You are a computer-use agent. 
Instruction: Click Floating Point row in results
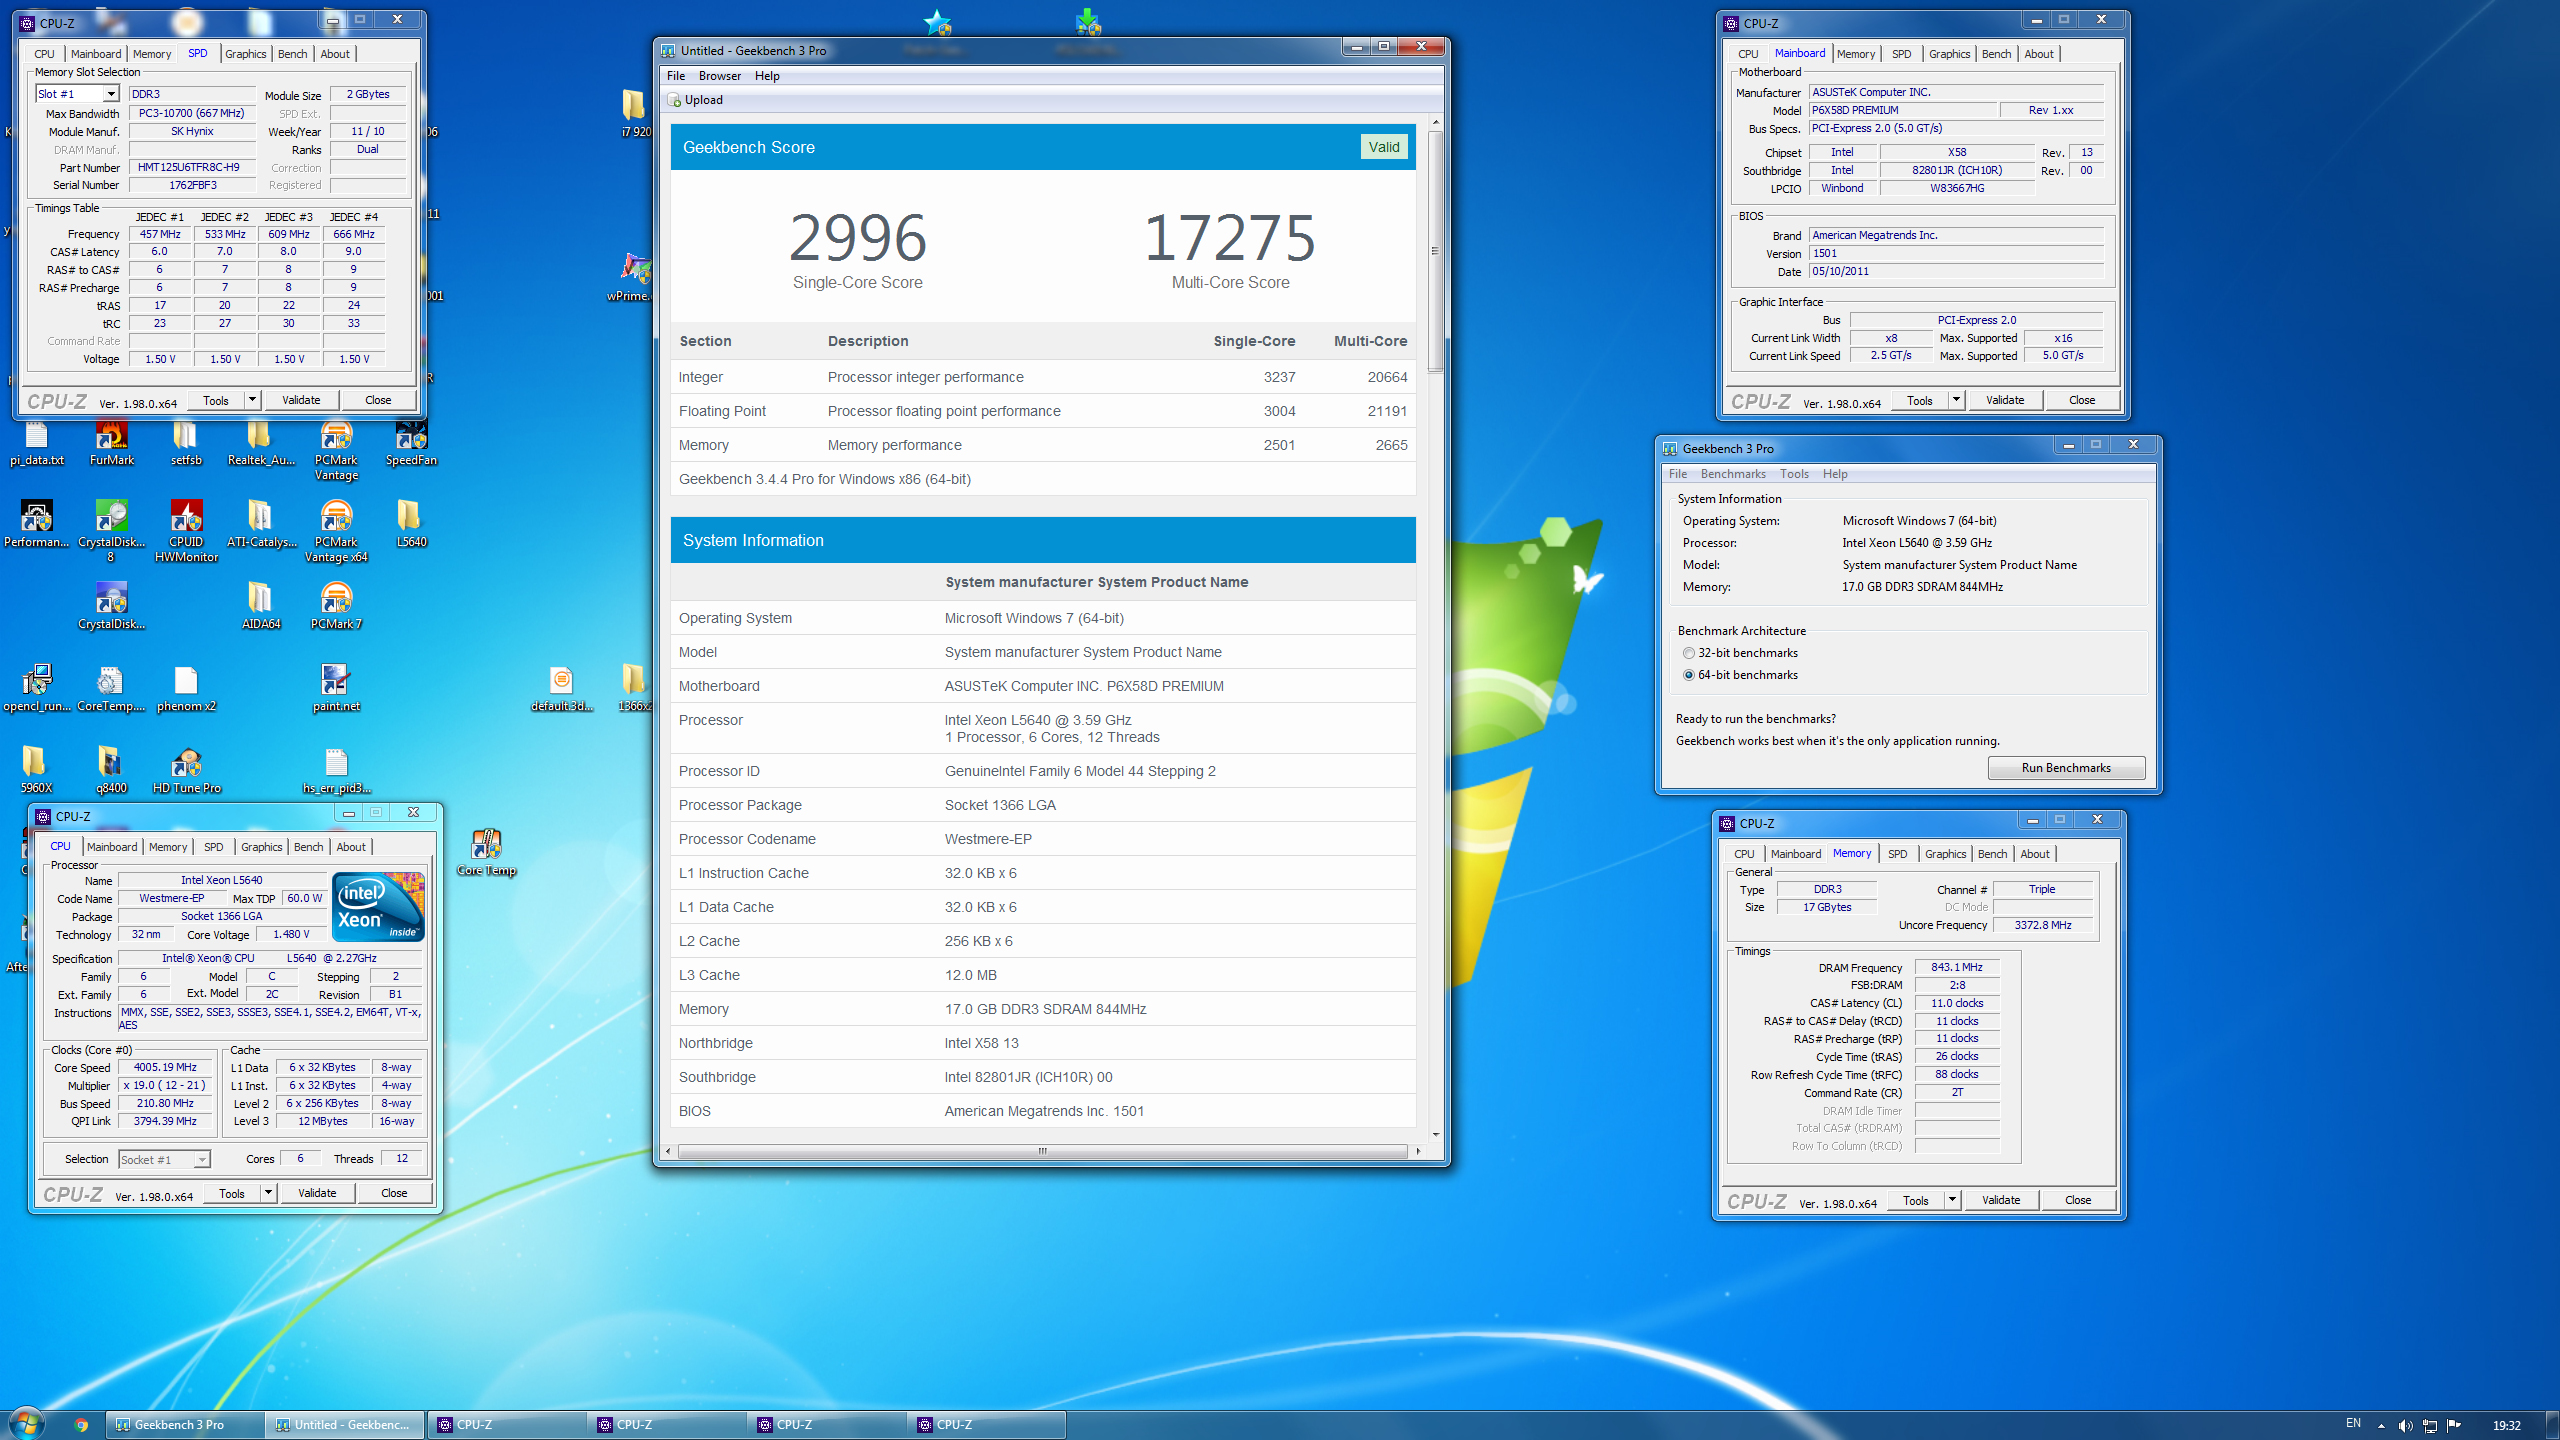[1043, 411]
